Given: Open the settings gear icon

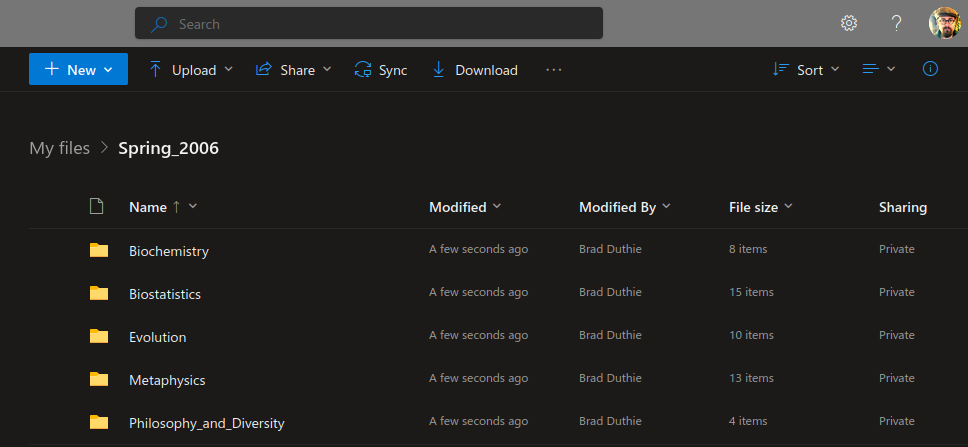Looking at the screenshot, I should [x=848, y=23].
